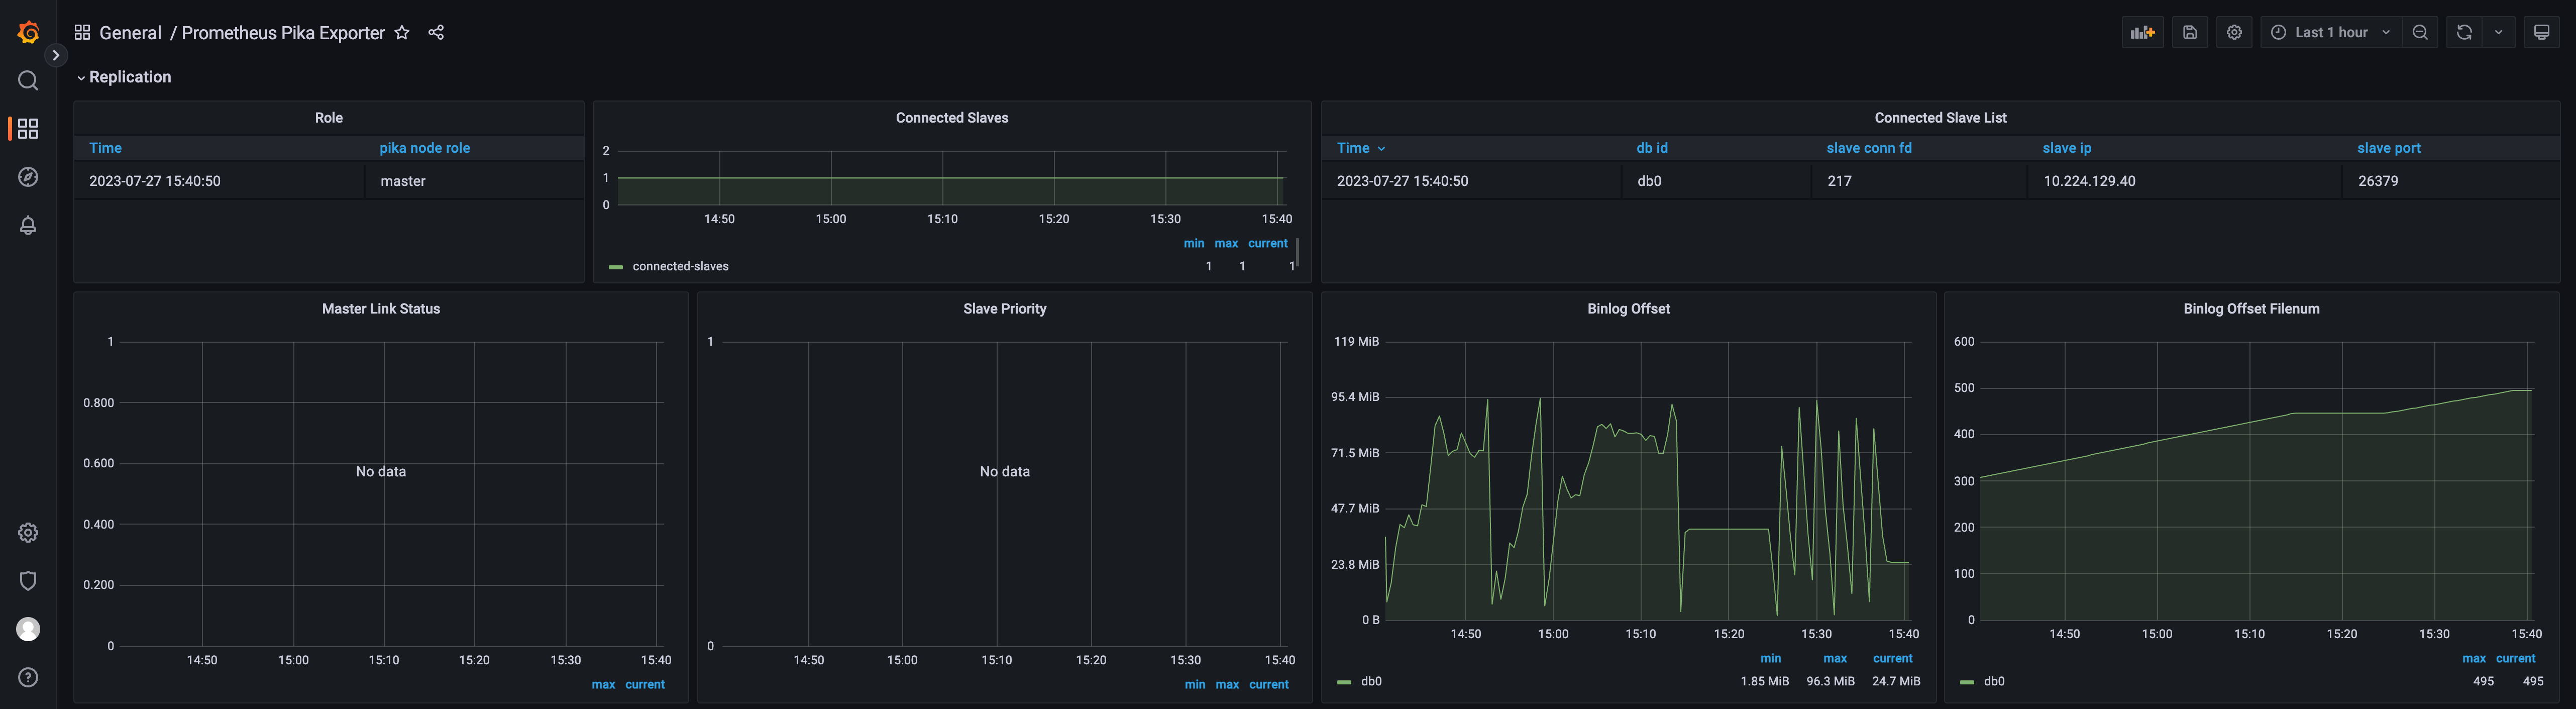2576x709 pixels.
Task: Toggle db0 series in Binlog Offset legend
Action: pyautogui.click(x=1371, y=682)
